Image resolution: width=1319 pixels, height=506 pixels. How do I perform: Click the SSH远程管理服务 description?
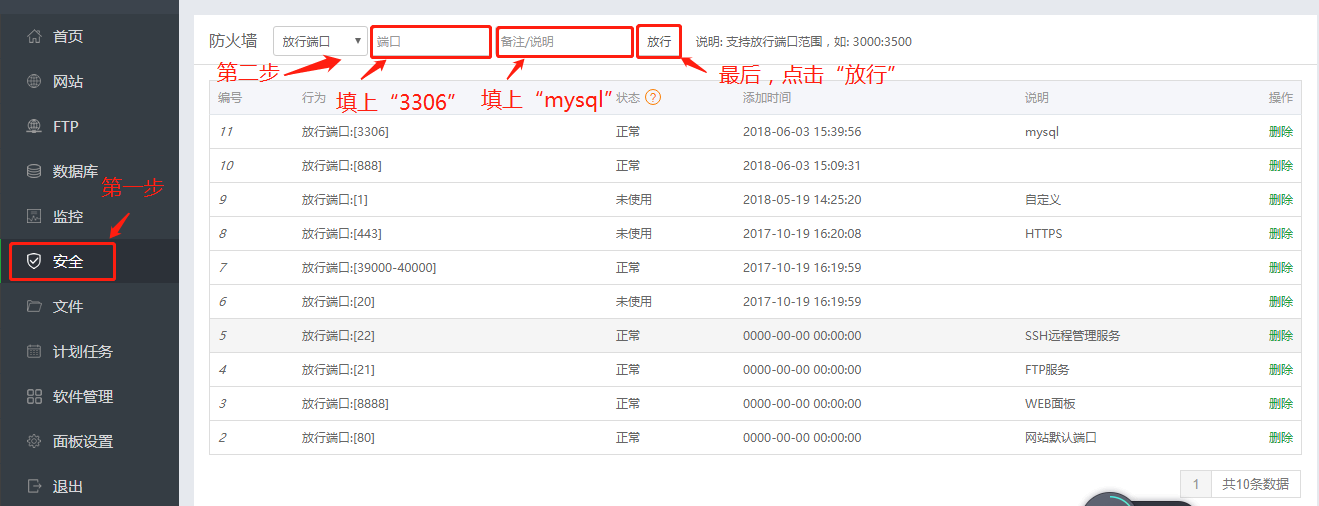click(1072, 335)
